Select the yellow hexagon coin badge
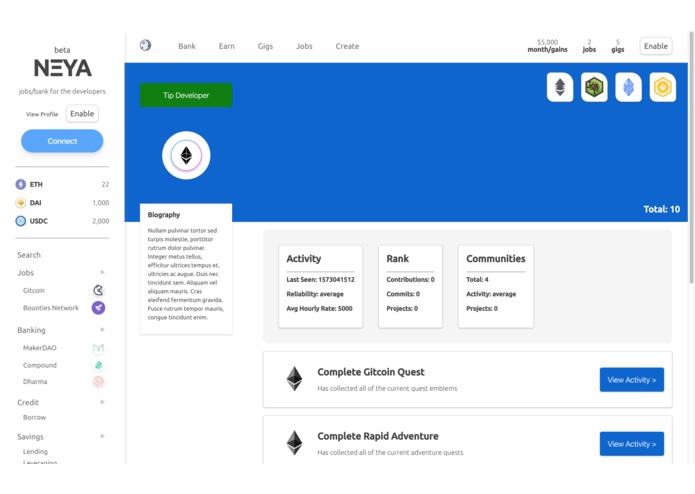Viewport: 695px width, 494px height. tap(663, 87)
